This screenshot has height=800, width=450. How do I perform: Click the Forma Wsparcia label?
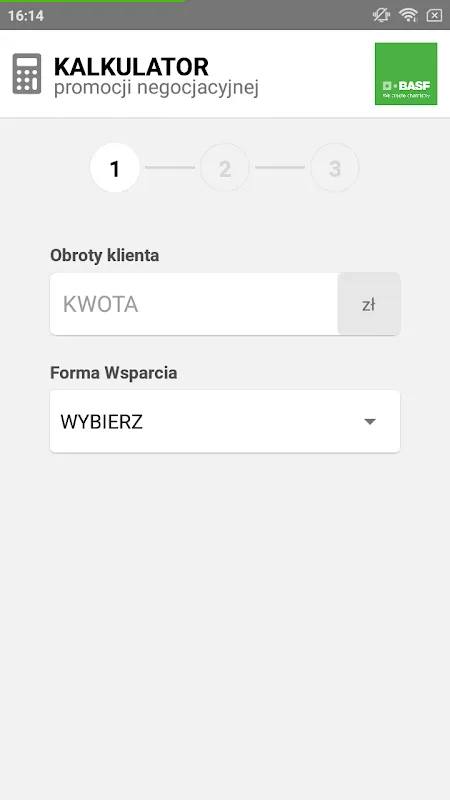click(114, 373)
